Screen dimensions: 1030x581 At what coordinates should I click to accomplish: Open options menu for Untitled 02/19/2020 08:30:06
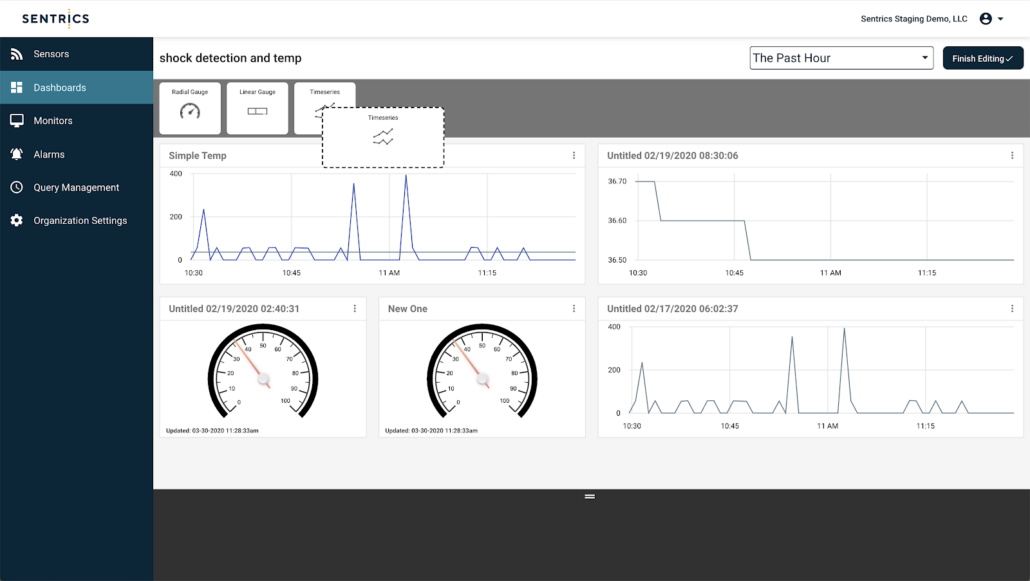1012,156
